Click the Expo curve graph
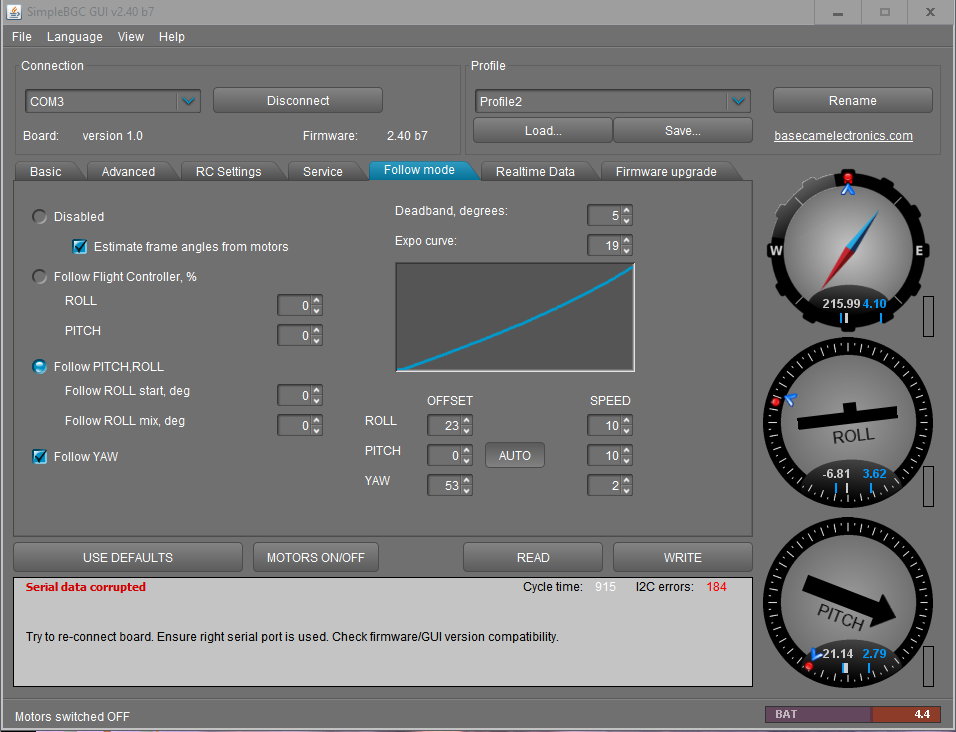 (x=515, y=317)
